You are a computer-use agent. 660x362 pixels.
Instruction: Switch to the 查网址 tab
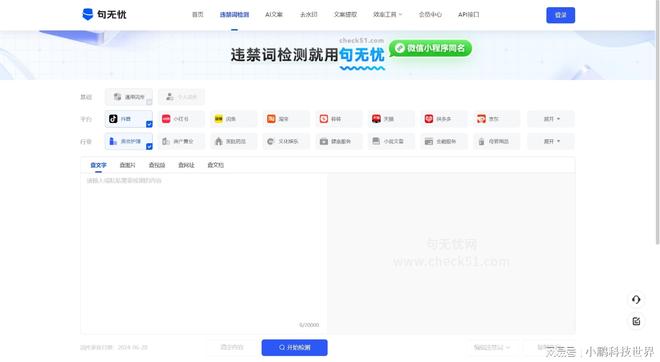click(186, 165)
